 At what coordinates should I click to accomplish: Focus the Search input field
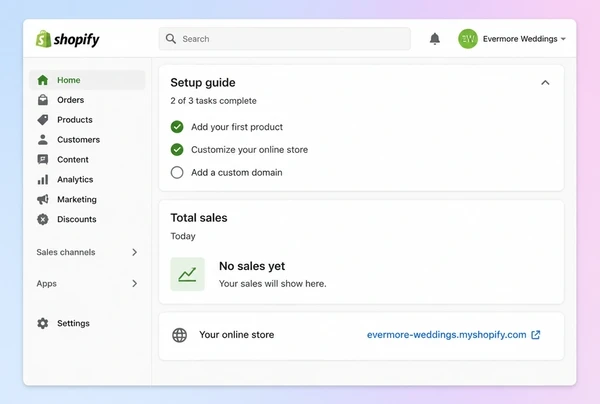pyautogui.click(x=285, y=39)
